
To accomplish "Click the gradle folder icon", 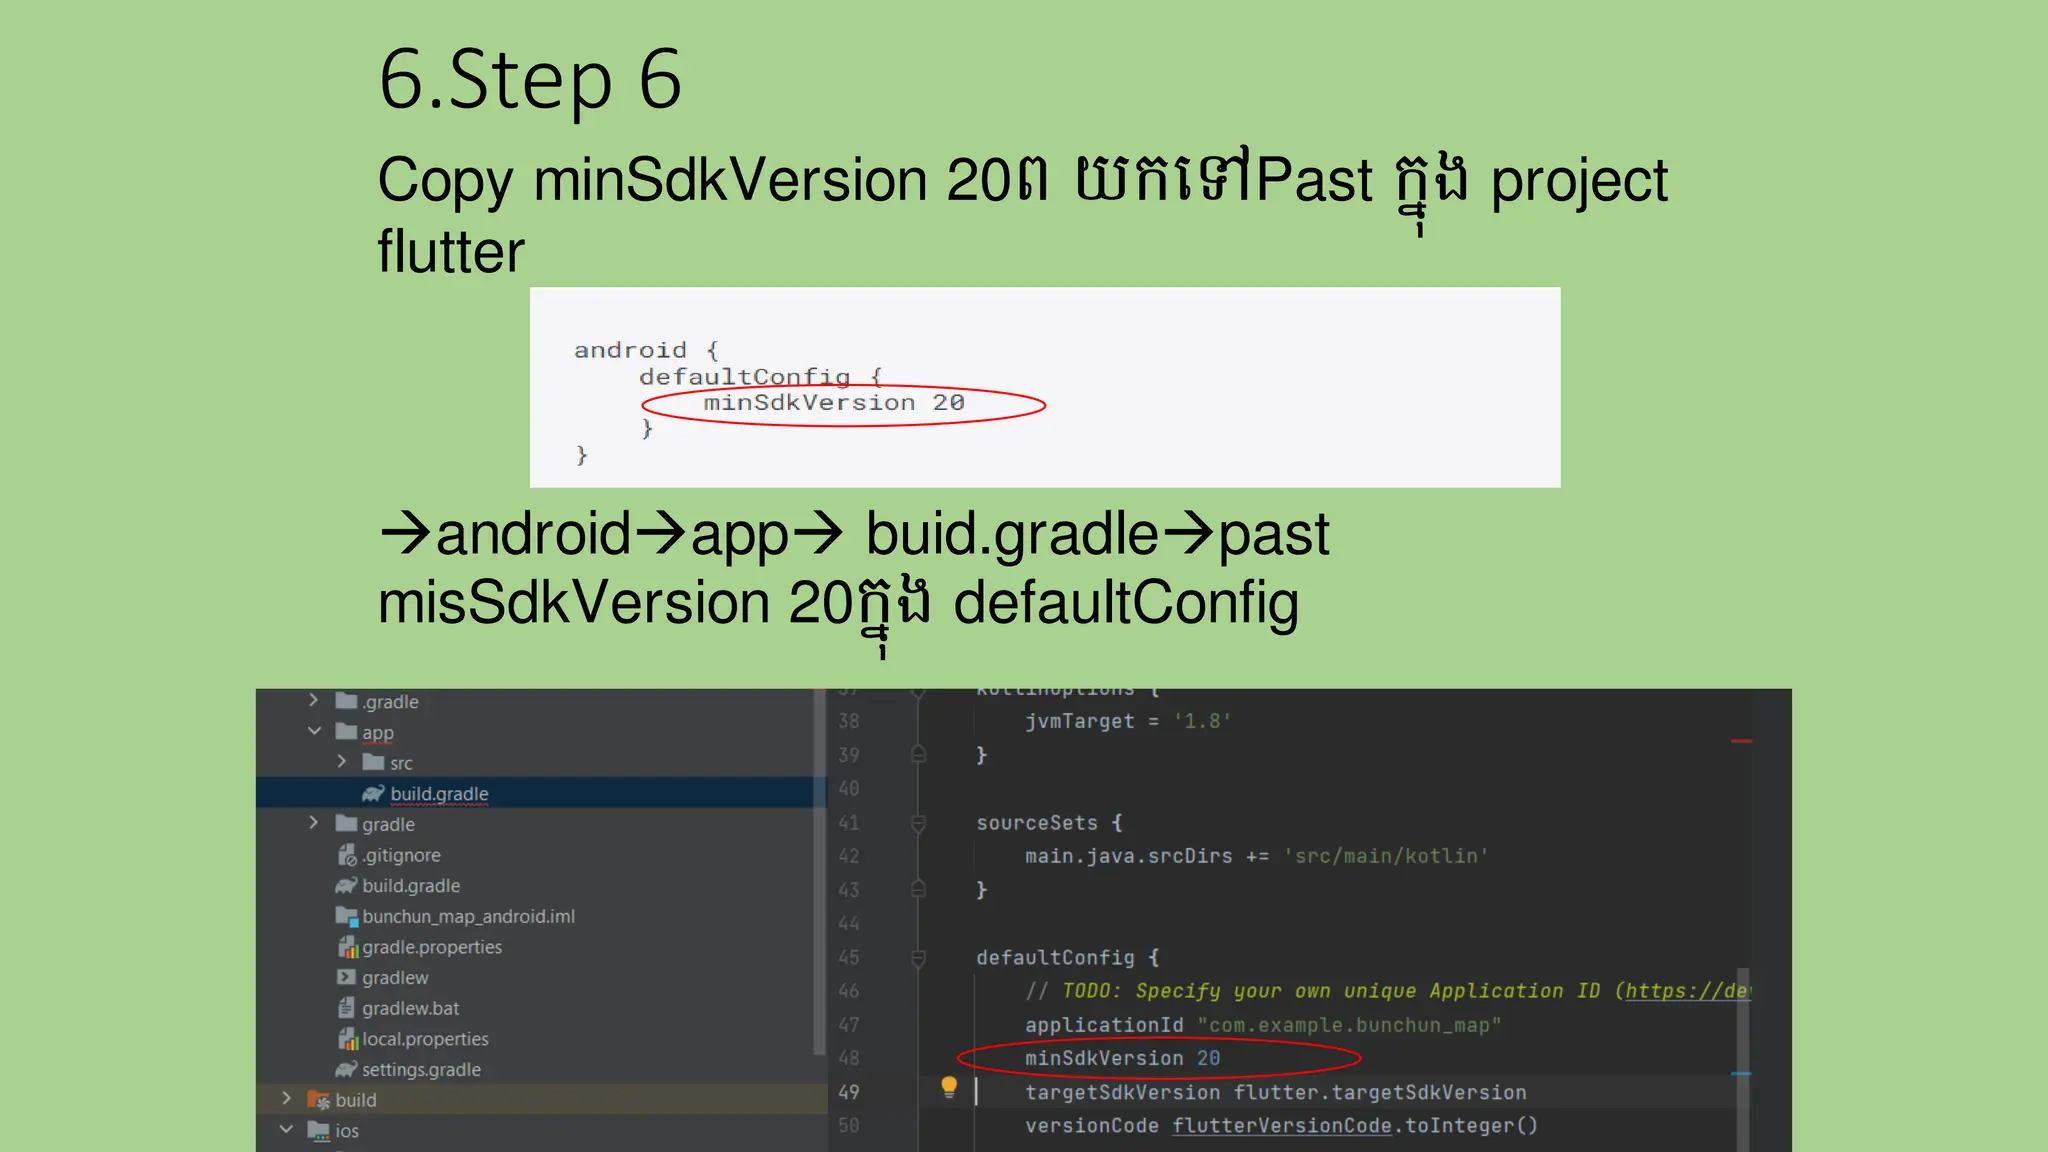I will 346,823.
